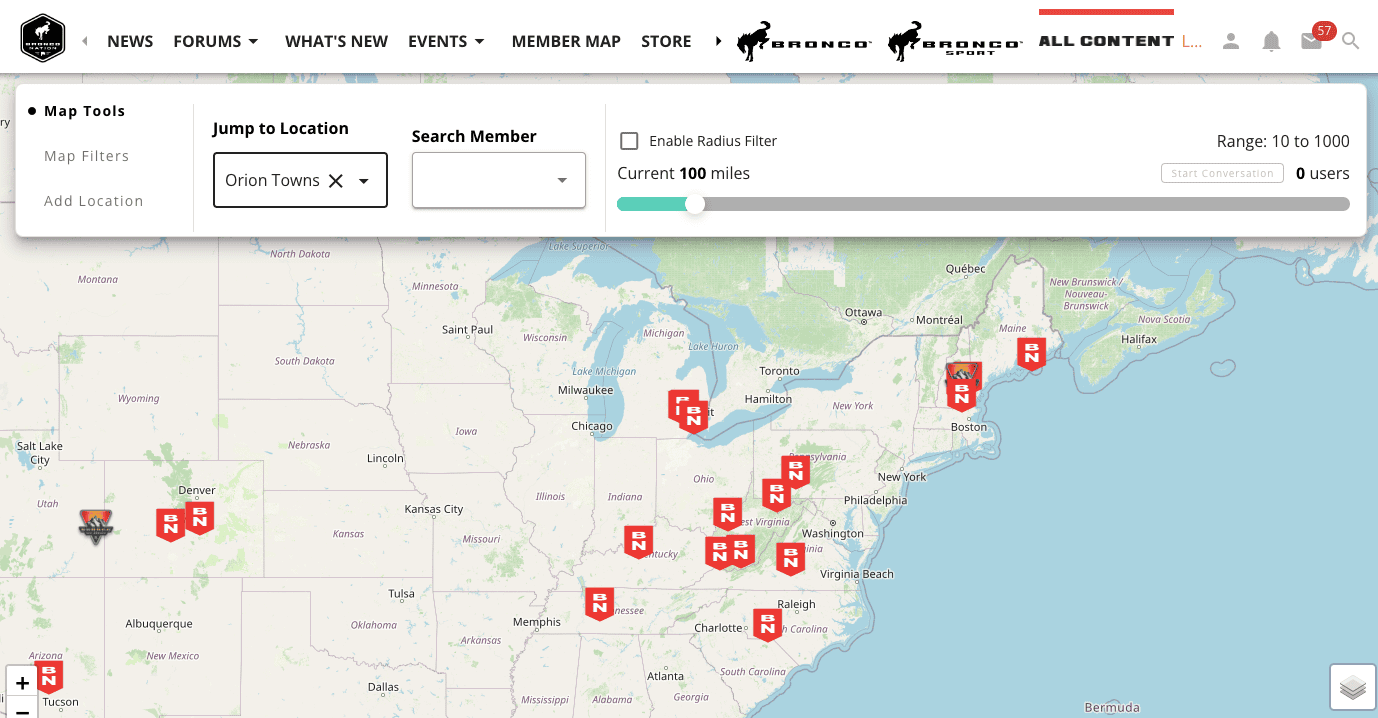Open the map layers control
Image resolution: width=1378 pixels, height=718 pixels.
click(1352, 687)
